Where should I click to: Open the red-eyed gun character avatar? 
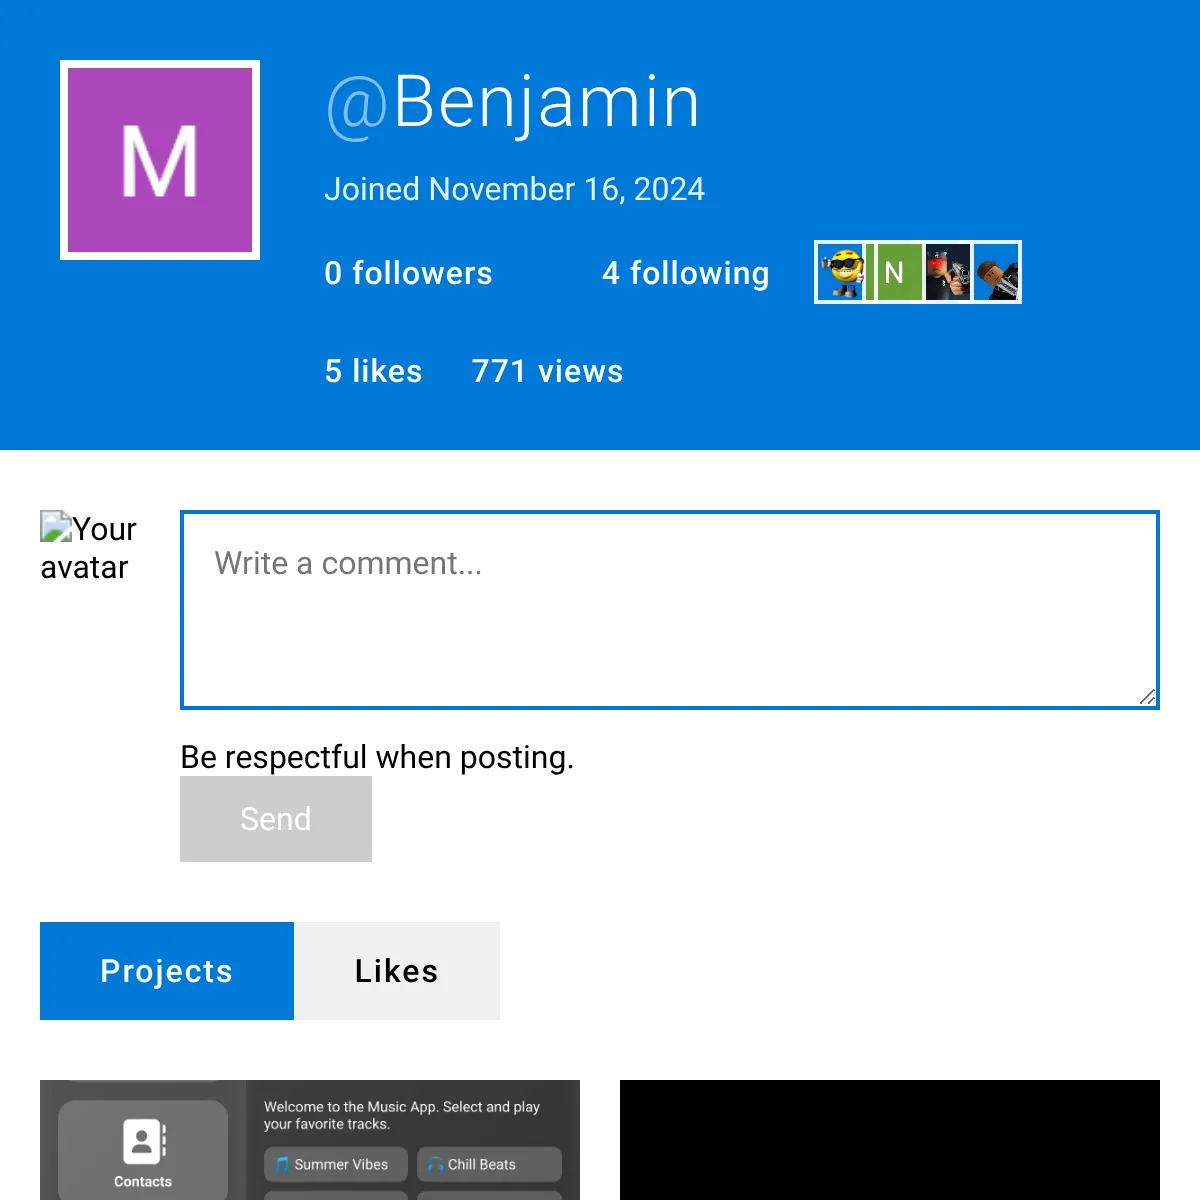click(x=947, y=272)
